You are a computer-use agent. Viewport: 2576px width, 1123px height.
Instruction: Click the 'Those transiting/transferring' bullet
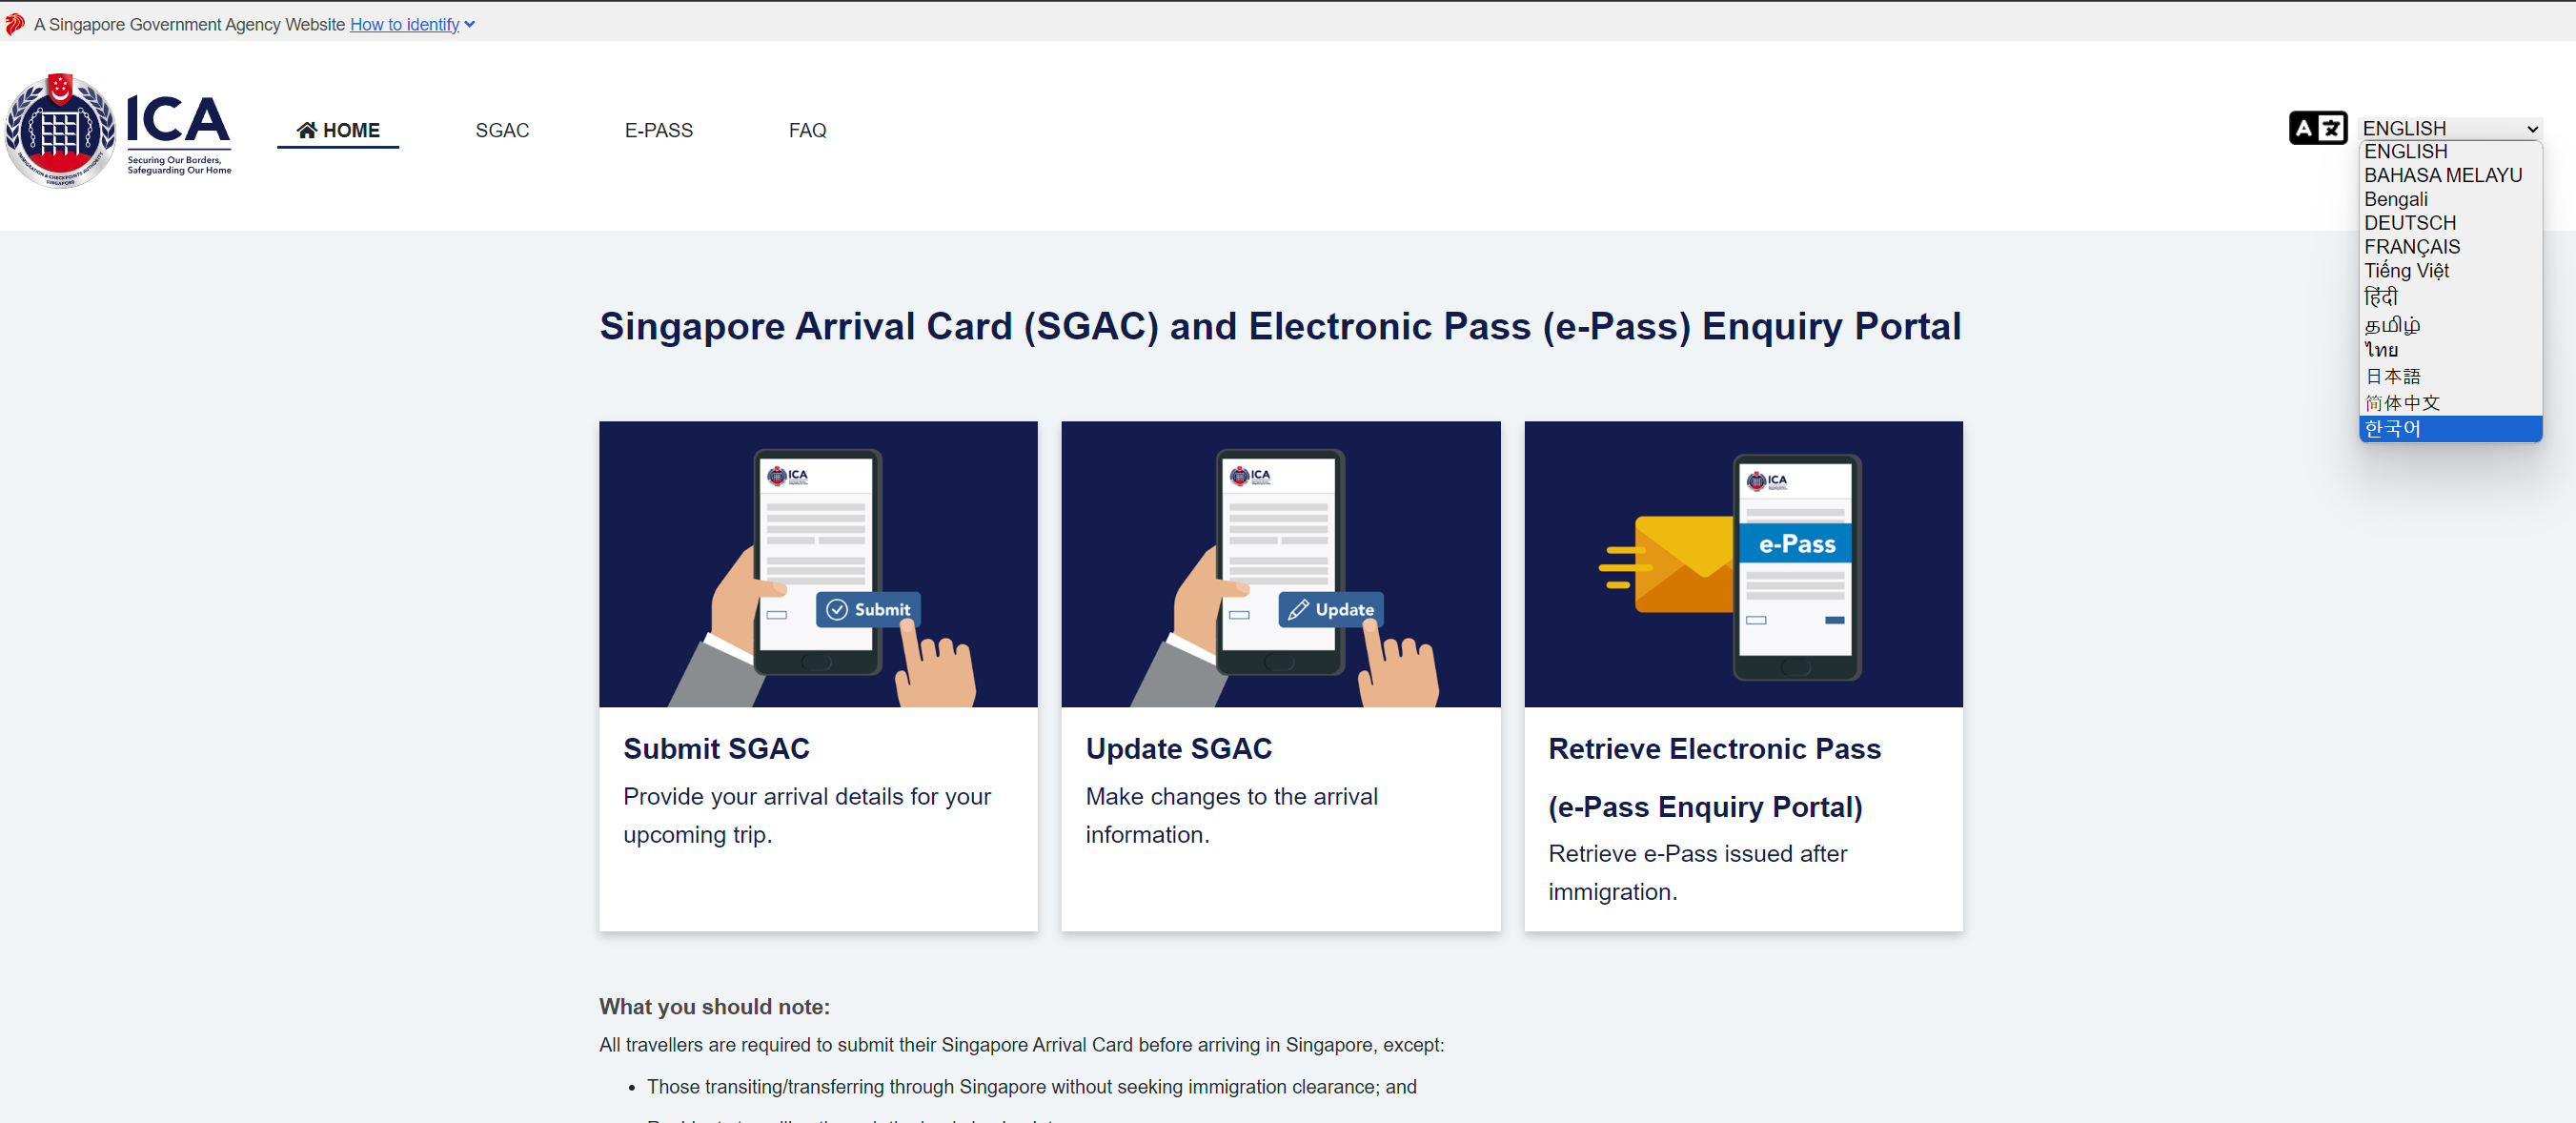[1031, 1086]
